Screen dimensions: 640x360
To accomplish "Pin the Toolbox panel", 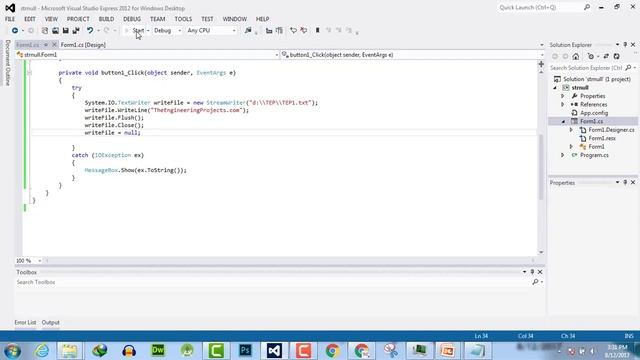I will coord(532,272).
